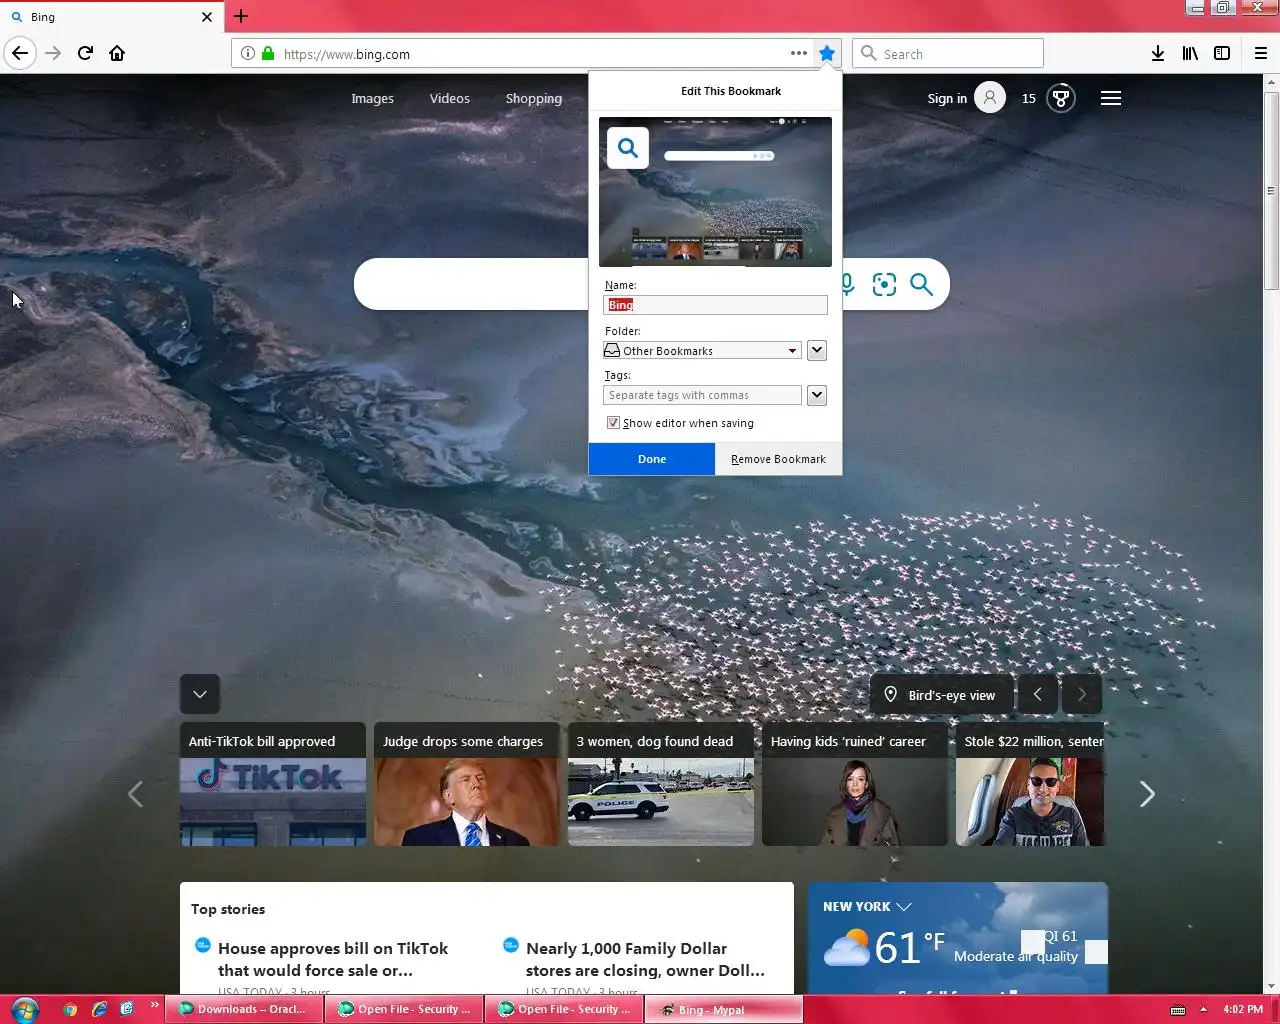Switch to Bing - Mypal taskbar window

pyautogui.click(x=724, y=1009)
